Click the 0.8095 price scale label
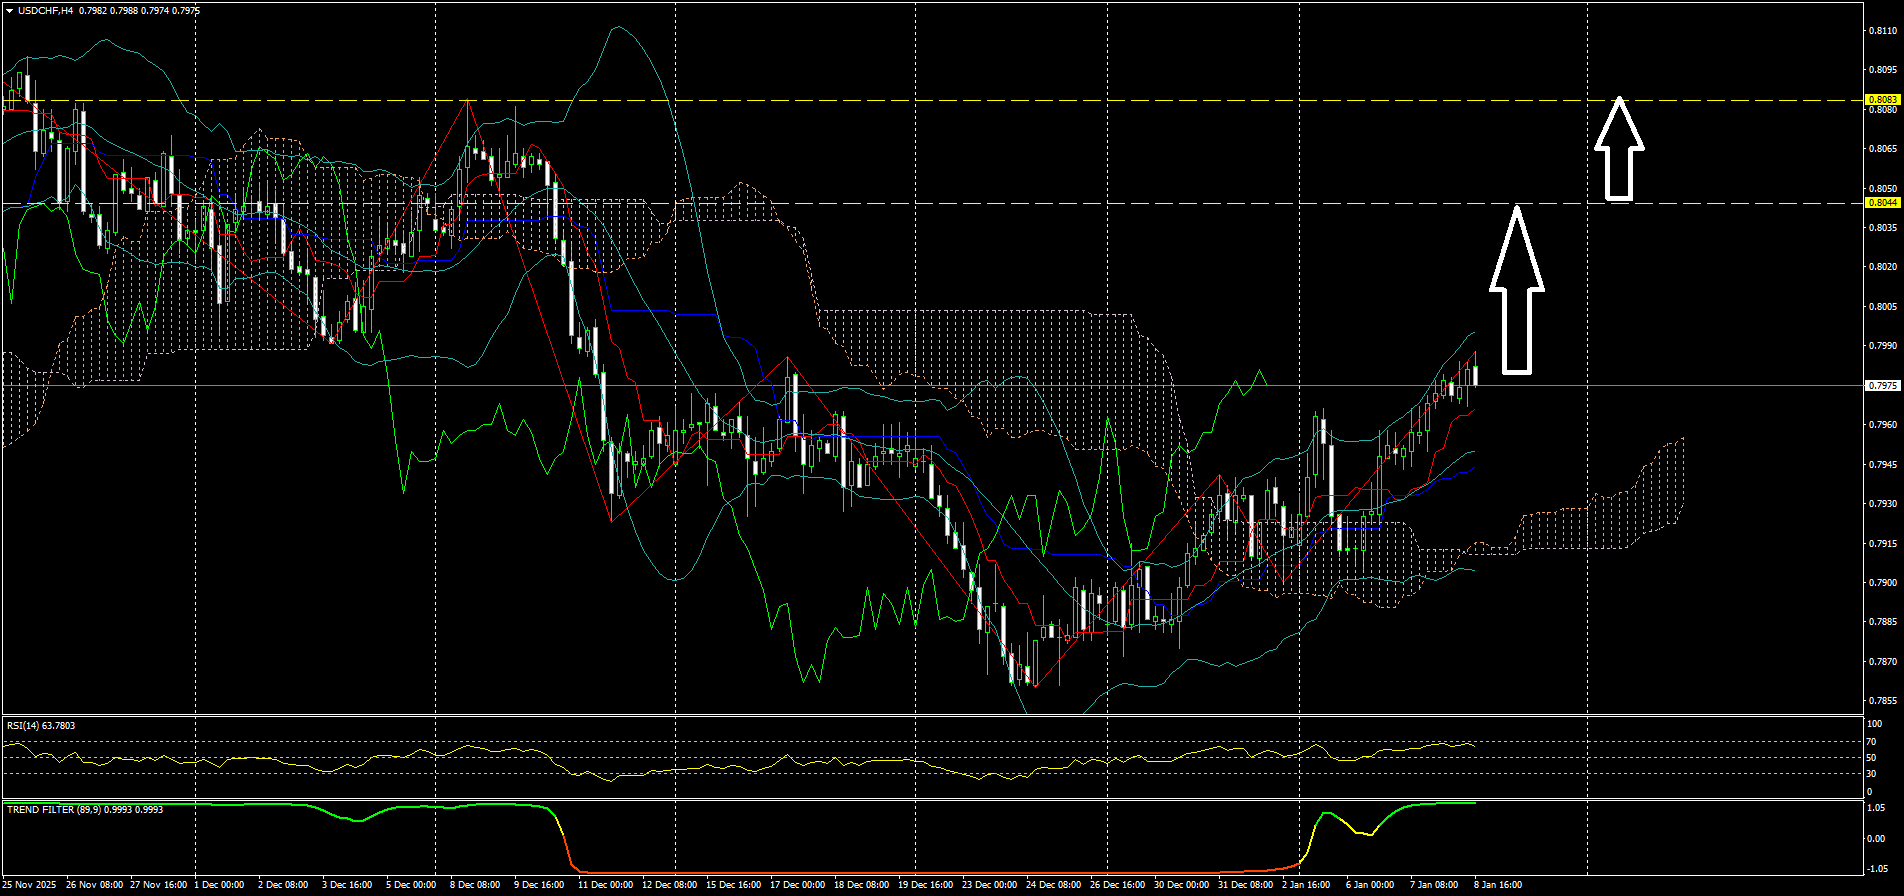Screen dimensions: 1904x896 tap(1883, 70)
